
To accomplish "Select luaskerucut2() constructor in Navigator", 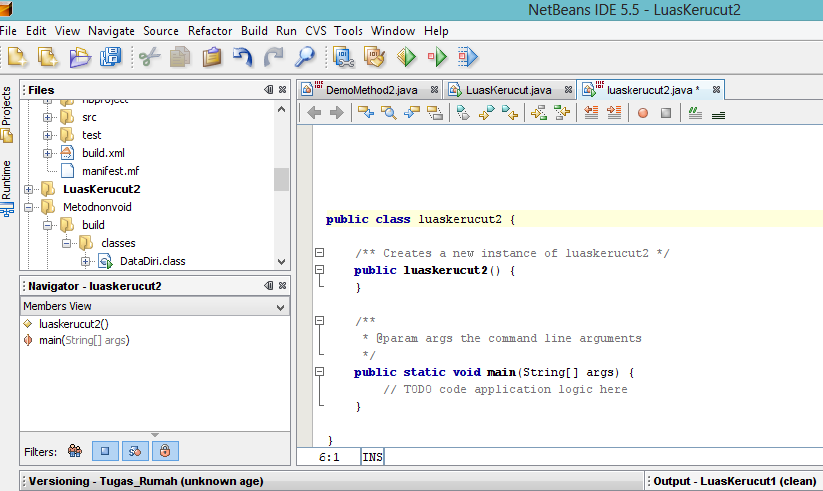I will click(x=73, y=324).
